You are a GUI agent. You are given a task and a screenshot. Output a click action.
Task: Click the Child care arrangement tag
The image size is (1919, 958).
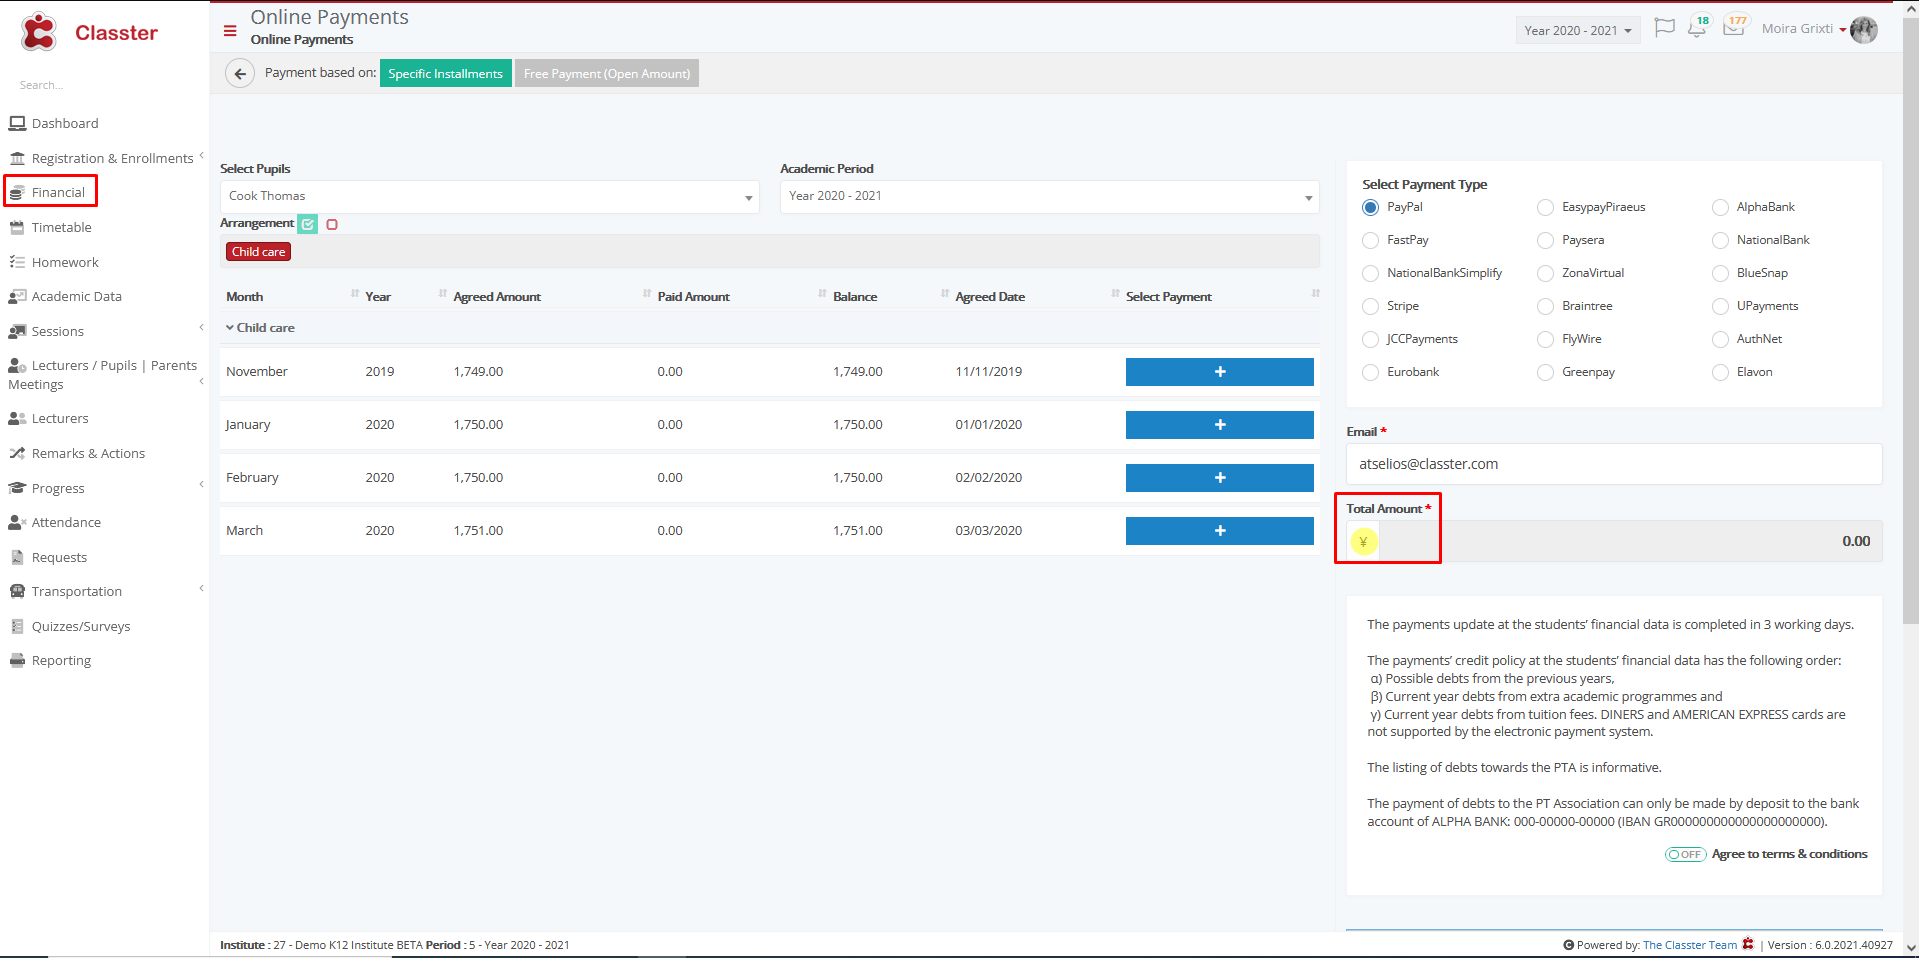coord(259,252)
